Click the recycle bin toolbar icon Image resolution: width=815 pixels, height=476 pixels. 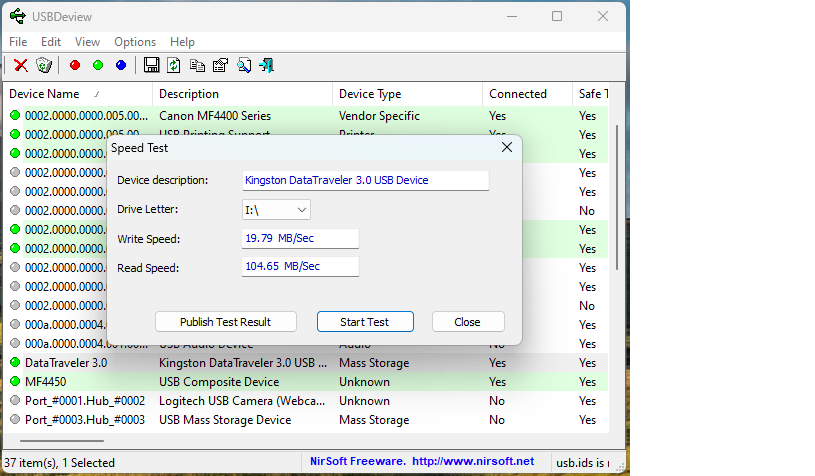(44, 65)
